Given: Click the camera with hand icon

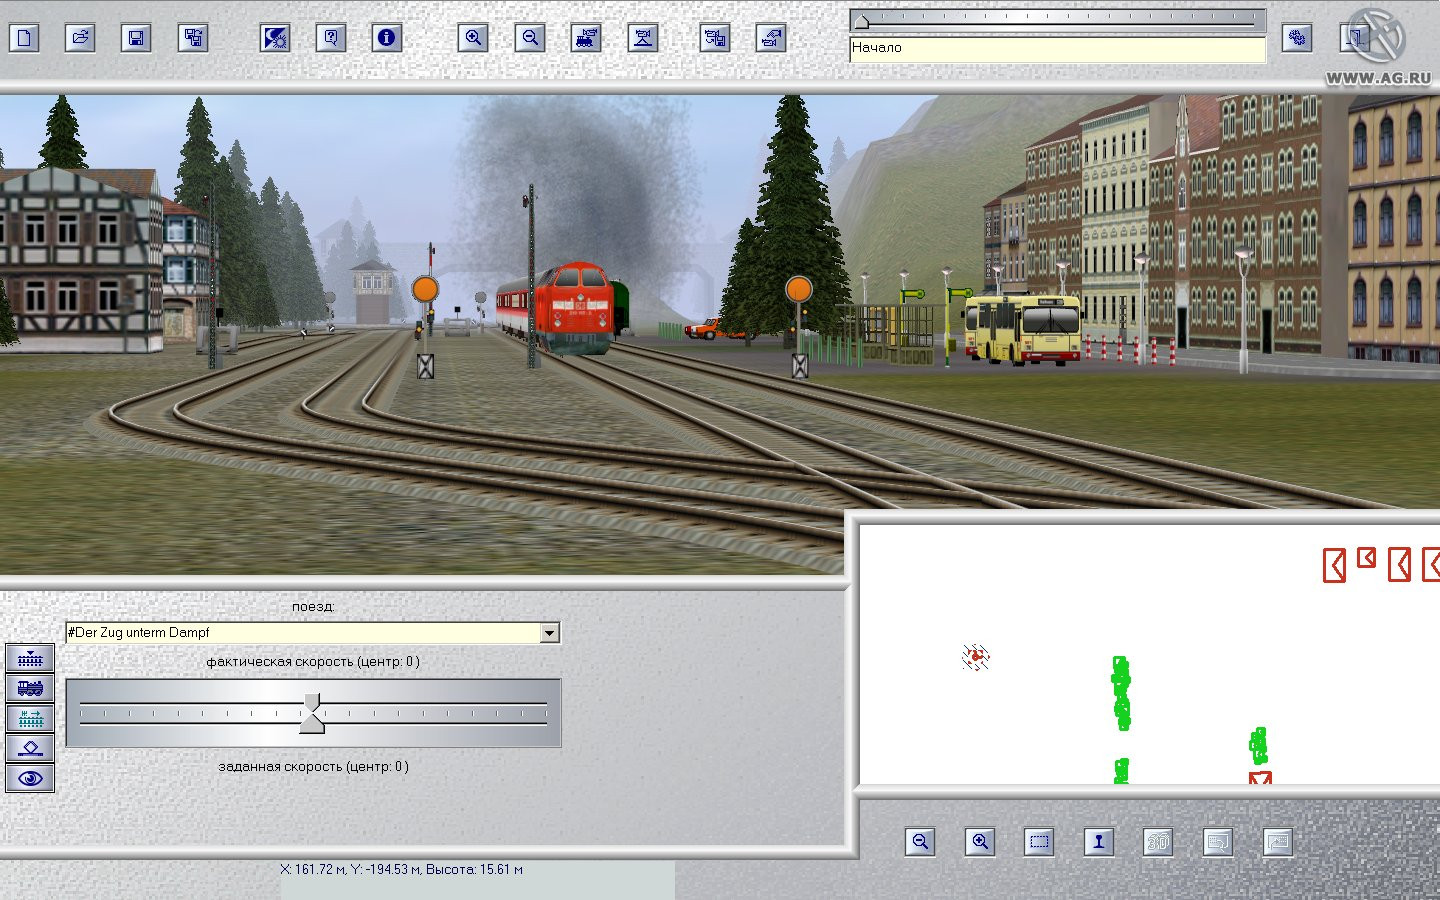Looking at the screenshot, I should click(770, 38).
